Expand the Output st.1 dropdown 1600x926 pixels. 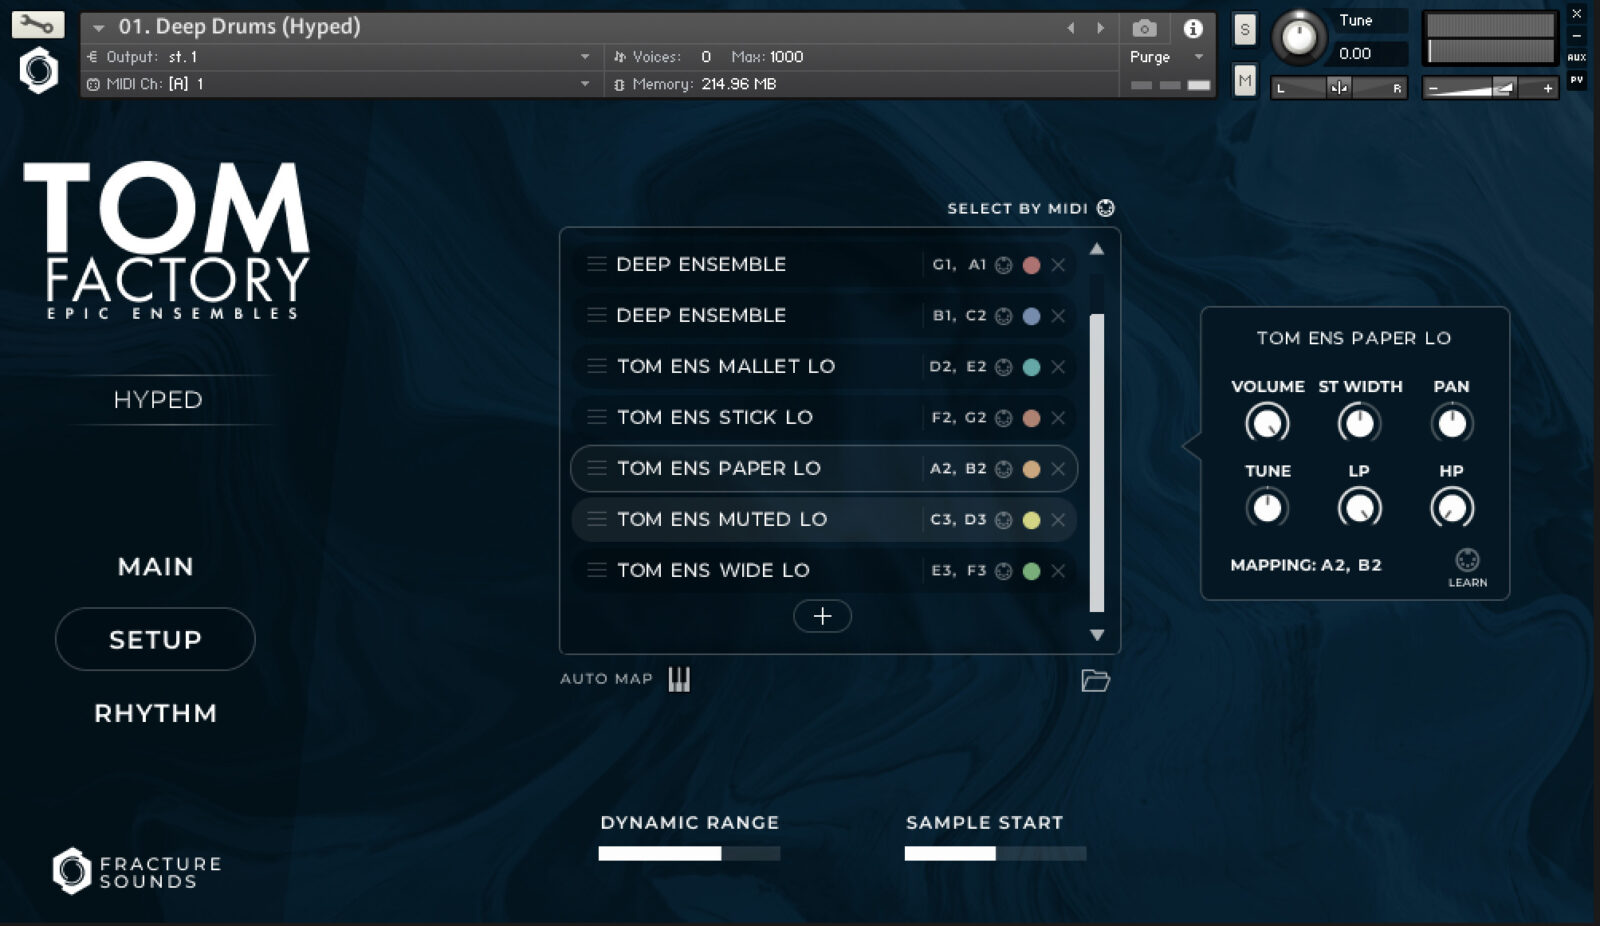tap(585, 57)
